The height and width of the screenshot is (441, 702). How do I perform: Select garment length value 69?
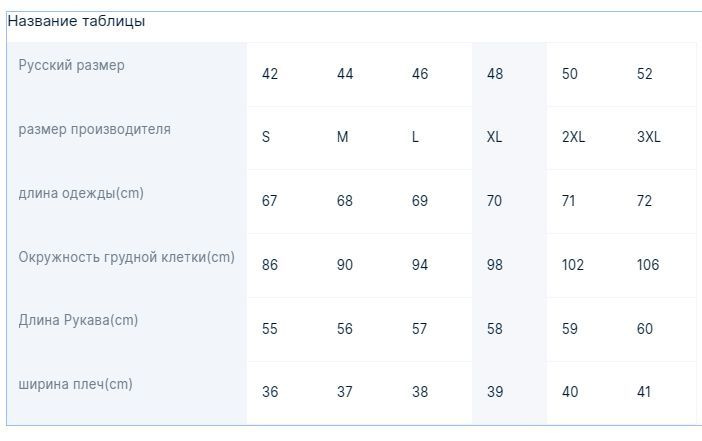pyautogui.click(x=420, y=201)
